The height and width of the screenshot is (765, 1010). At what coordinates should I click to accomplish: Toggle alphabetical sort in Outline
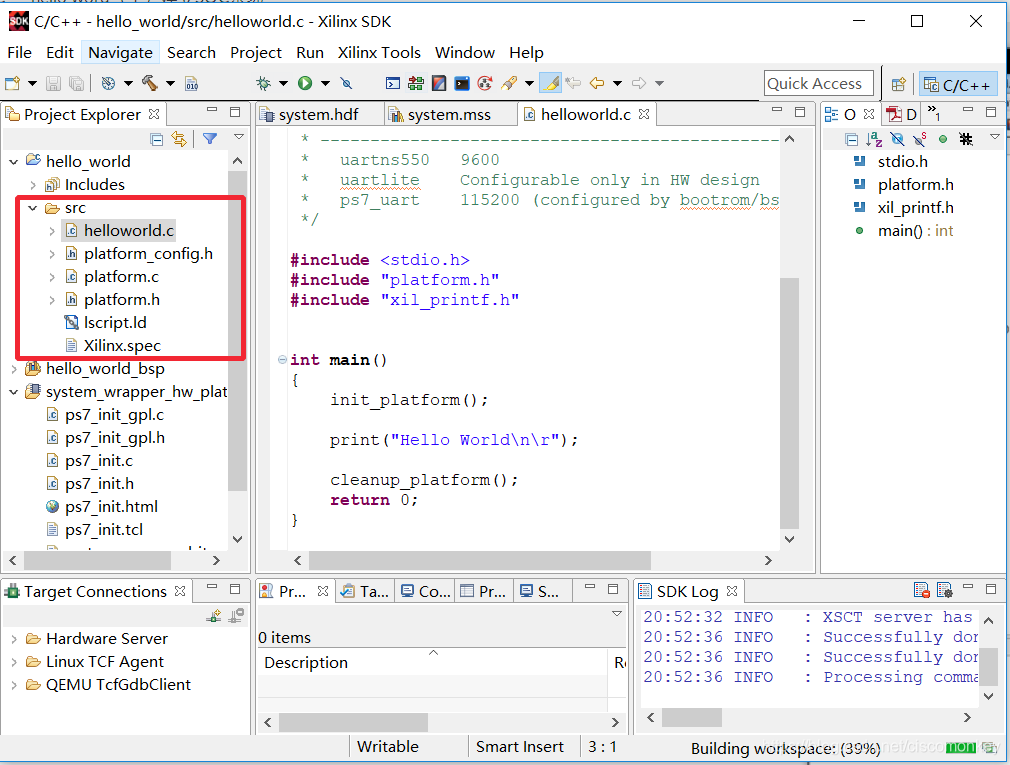[874, 139]
